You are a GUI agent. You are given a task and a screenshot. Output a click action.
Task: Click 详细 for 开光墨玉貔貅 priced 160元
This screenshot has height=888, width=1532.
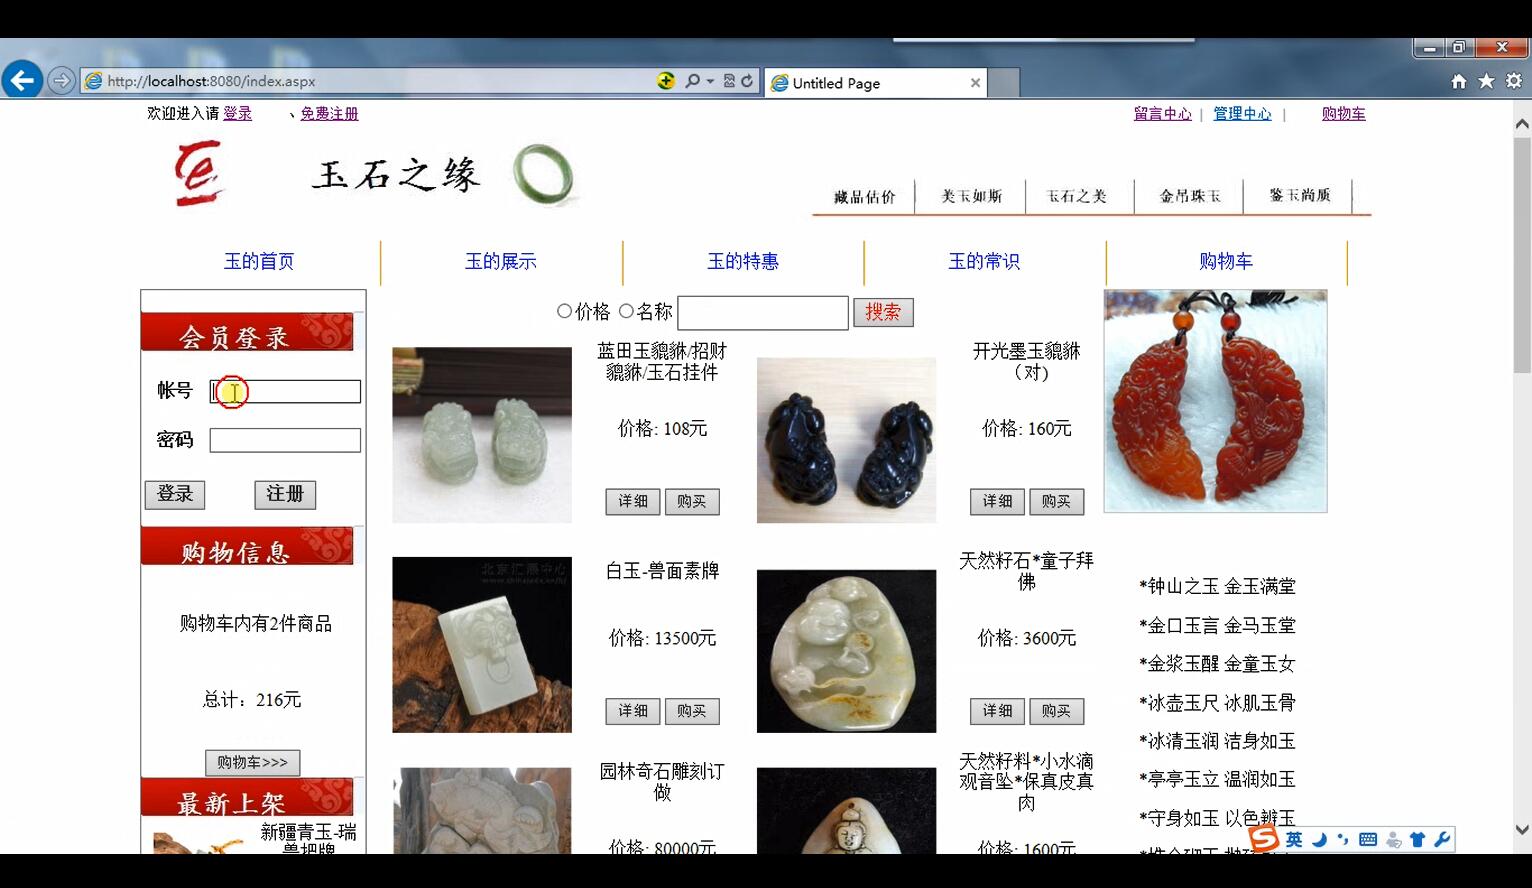(x=997, y=502)
